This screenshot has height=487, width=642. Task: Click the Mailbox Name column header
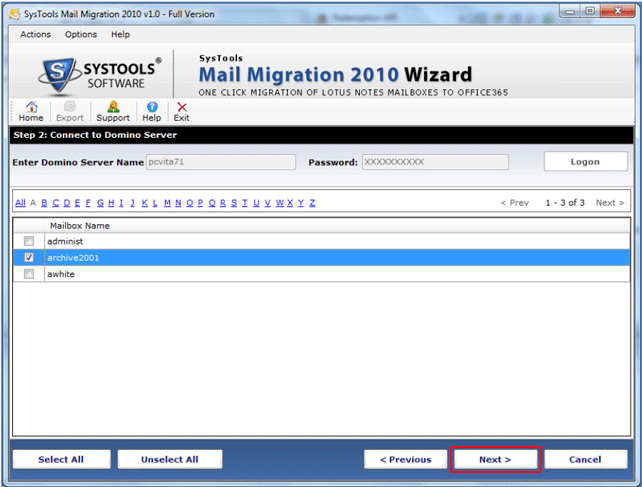tap(80, 226)
